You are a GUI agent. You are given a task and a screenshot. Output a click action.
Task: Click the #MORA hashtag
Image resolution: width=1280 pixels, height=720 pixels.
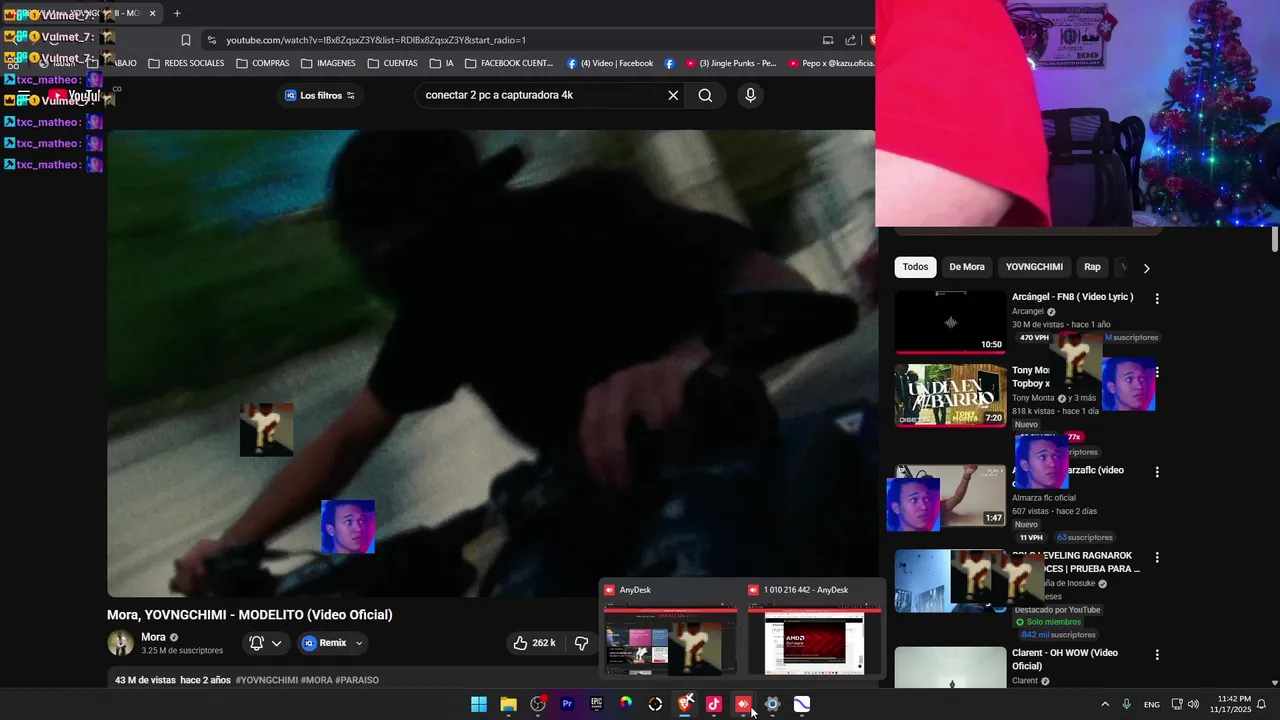click(x=317, y=680)
